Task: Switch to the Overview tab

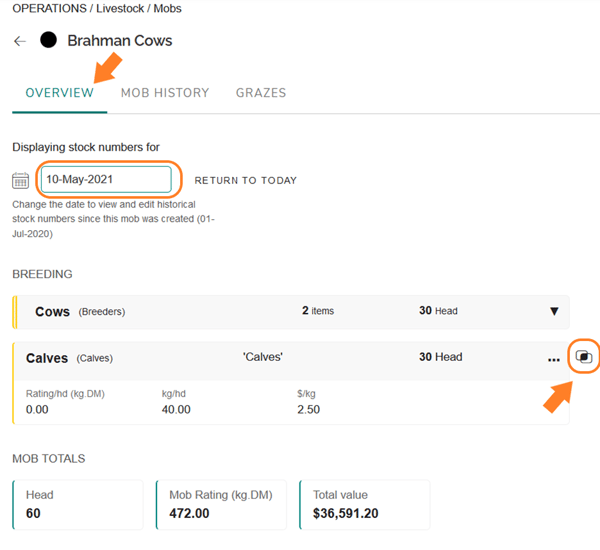Action: pyautogui.click(x=60, y=93)
